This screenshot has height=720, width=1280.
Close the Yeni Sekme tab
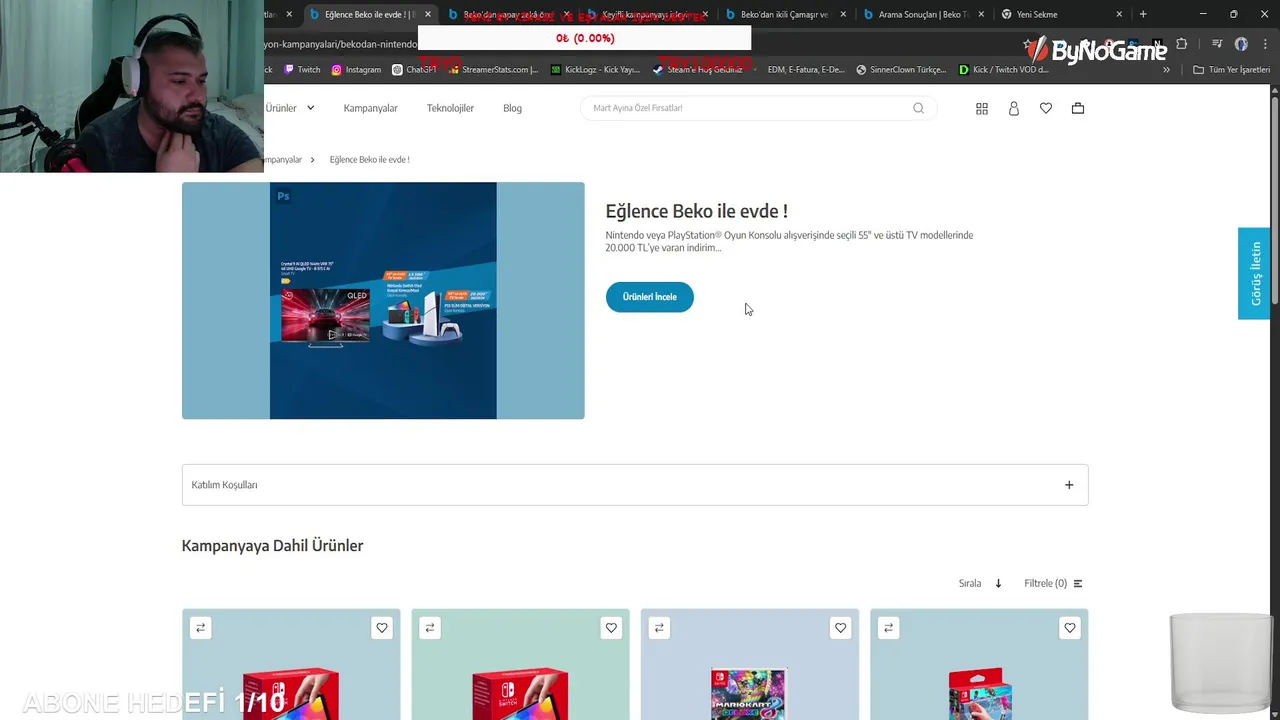[1119, 14]
